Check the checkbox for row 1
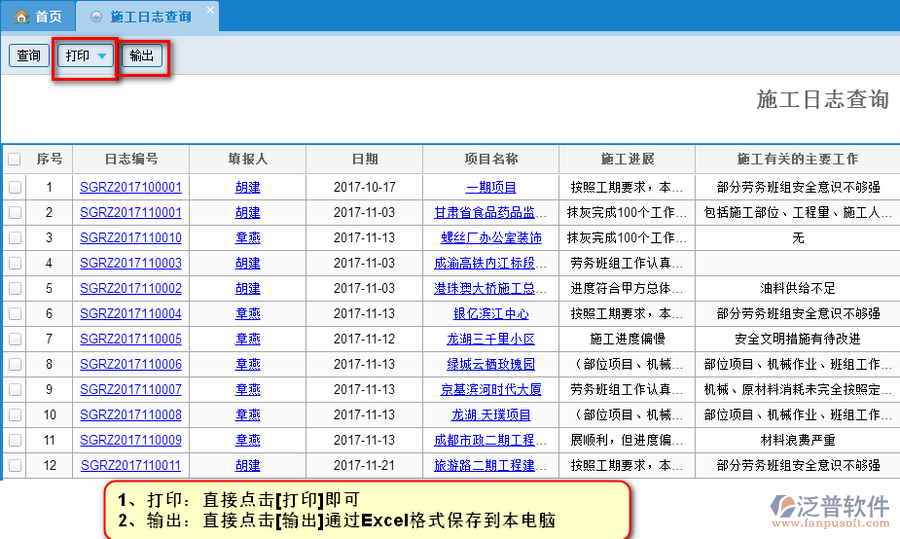Screen dimensions: 900x539 [x=14, y=187]
